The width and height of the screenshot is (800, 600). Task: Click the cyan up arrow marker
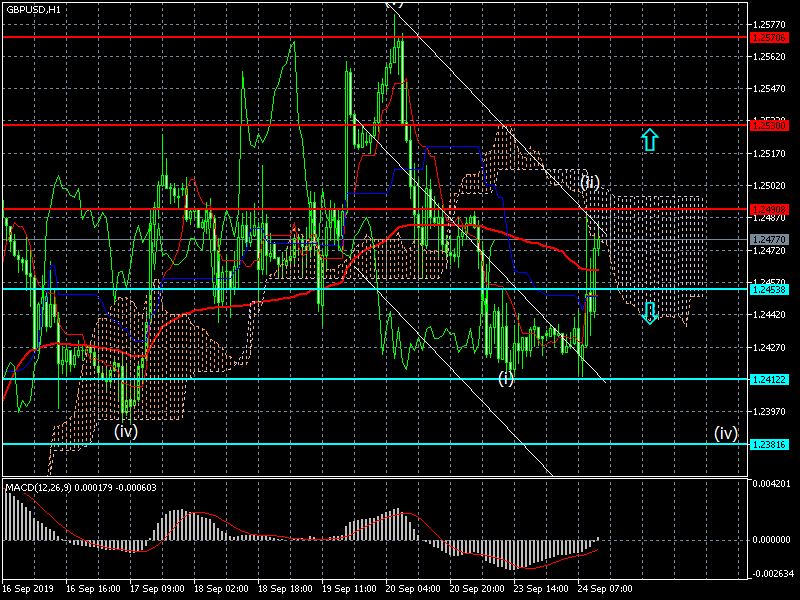650,139
